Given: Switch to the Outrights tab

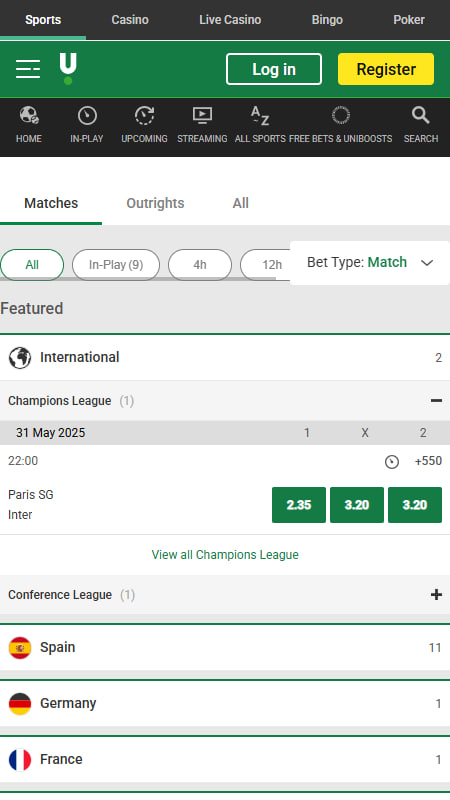Looking at the screenshot, I should coord(155,203).
